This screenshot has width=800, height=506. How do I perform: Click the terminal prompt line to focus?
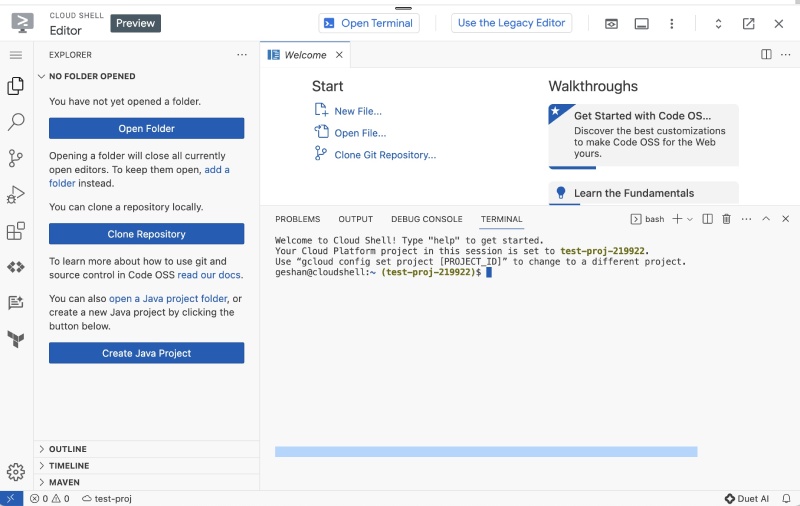[x=383, y=272]
